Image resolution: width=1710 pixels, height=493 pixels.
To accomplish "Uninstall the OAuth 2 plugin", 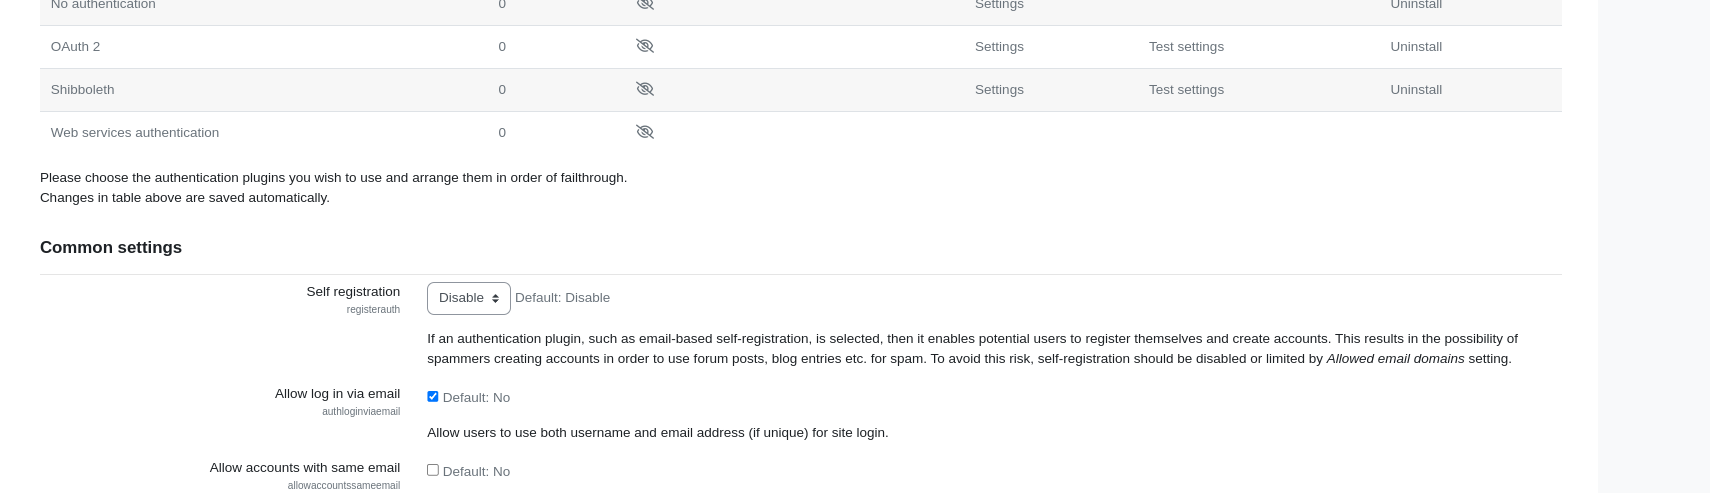I will pyautogui.click(x=1416, y=47).
